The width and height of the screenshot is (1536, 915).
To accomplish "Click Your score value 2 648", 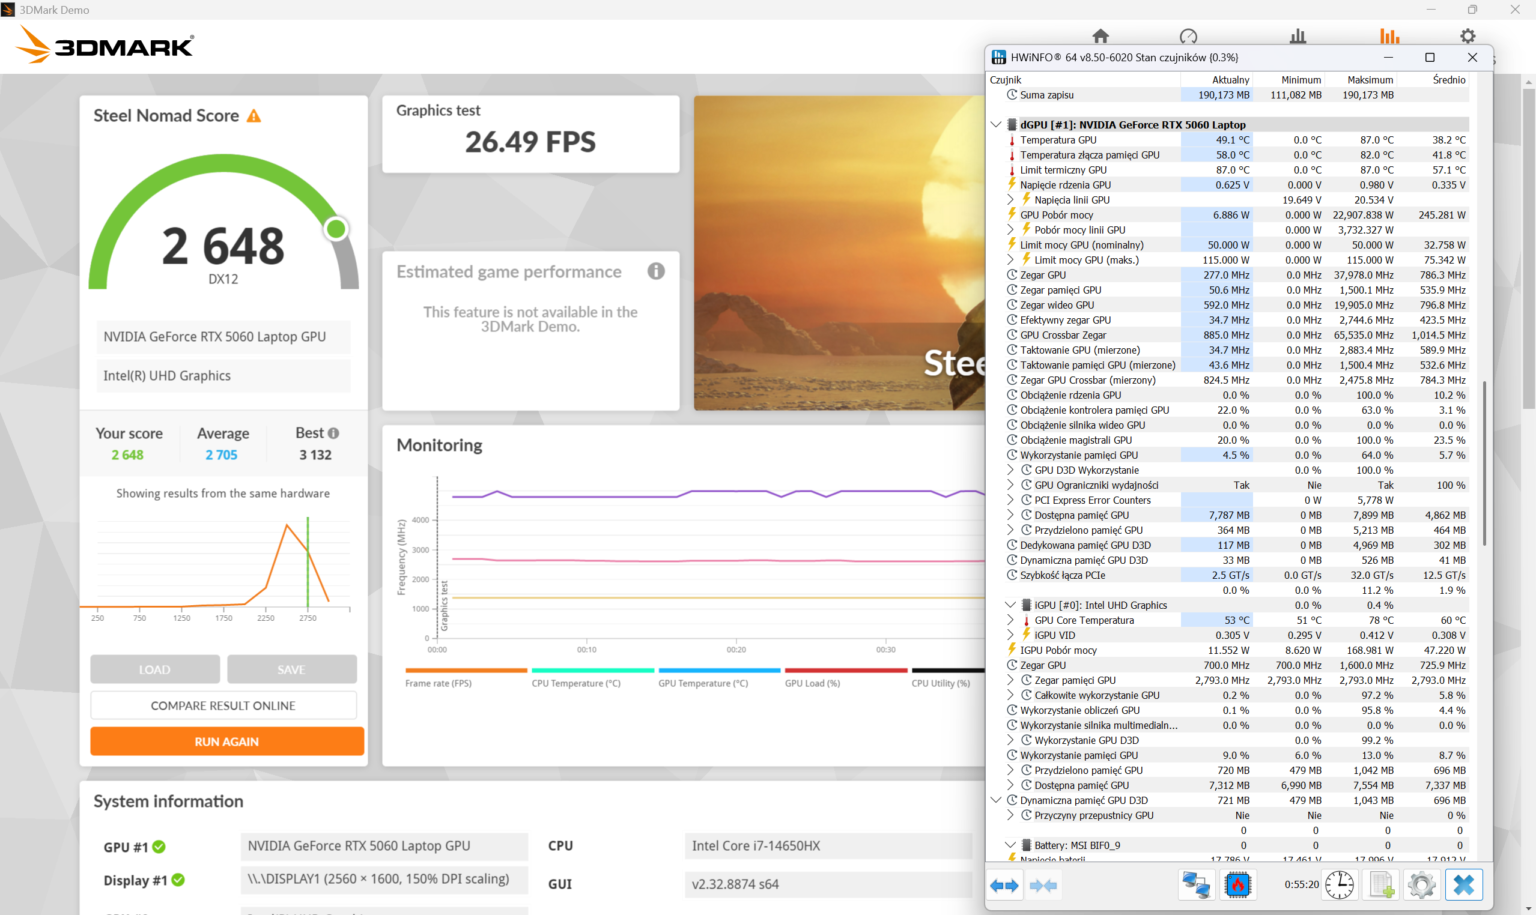I will pyautogui.click(x=128, y=455).
